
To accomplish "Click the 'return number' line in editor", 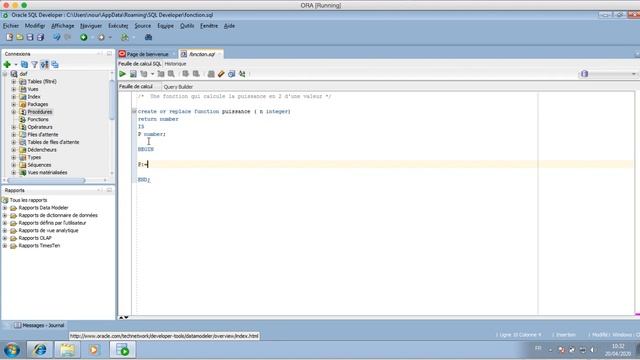I will pos(158,119).
